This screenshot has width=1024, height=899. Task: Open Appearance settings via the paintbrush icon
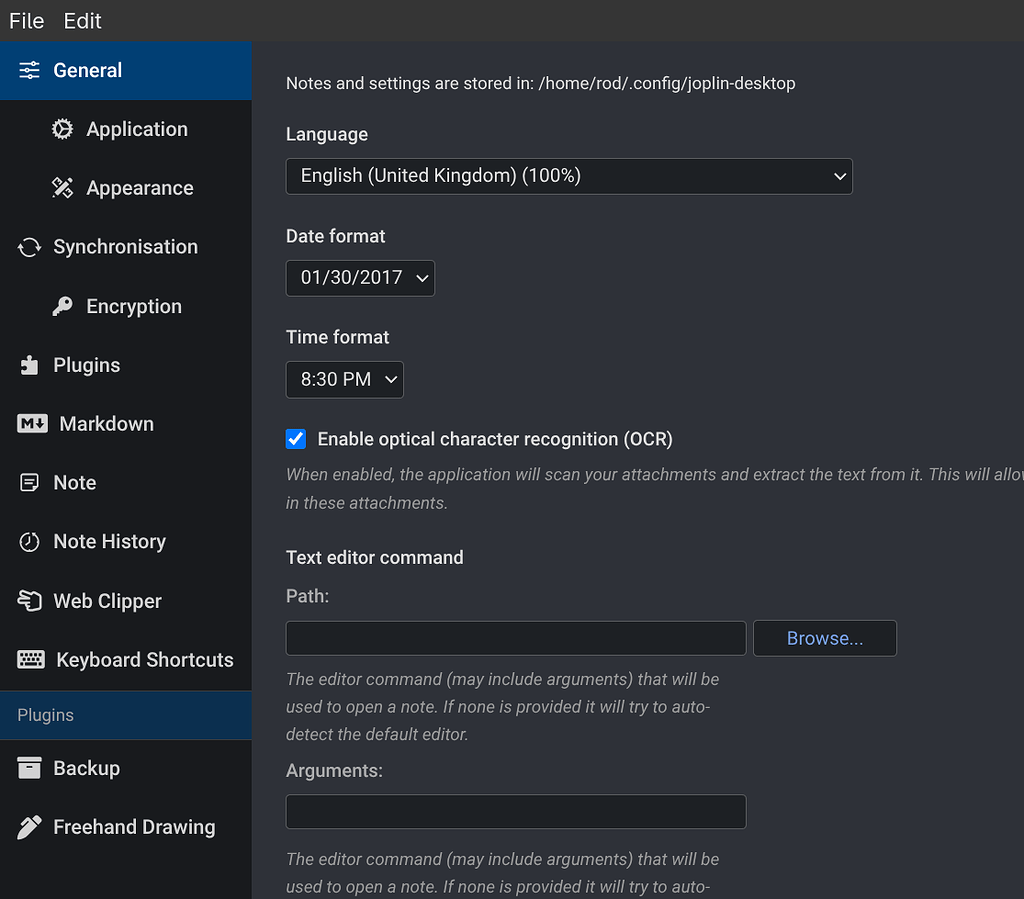point(61,188)
